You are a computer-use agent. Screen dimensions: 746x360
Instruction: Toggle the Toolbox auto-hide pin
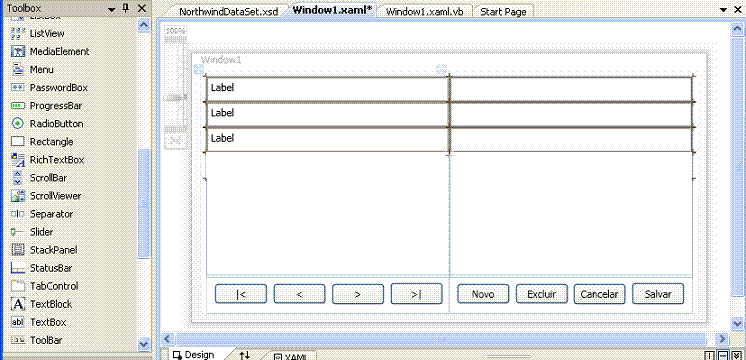tap(126, 8)
